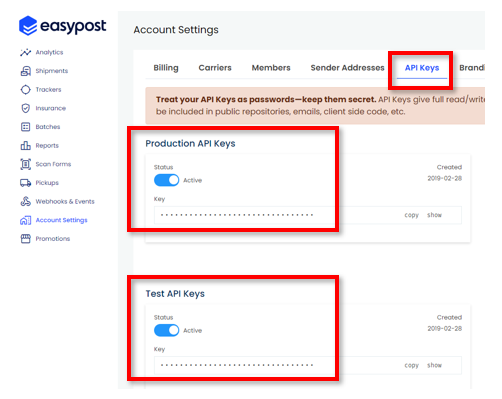The width and height of the screenshot is (502, 399).
Task: Click the Production key created date 2019-02-28
Action: point(445,178)
